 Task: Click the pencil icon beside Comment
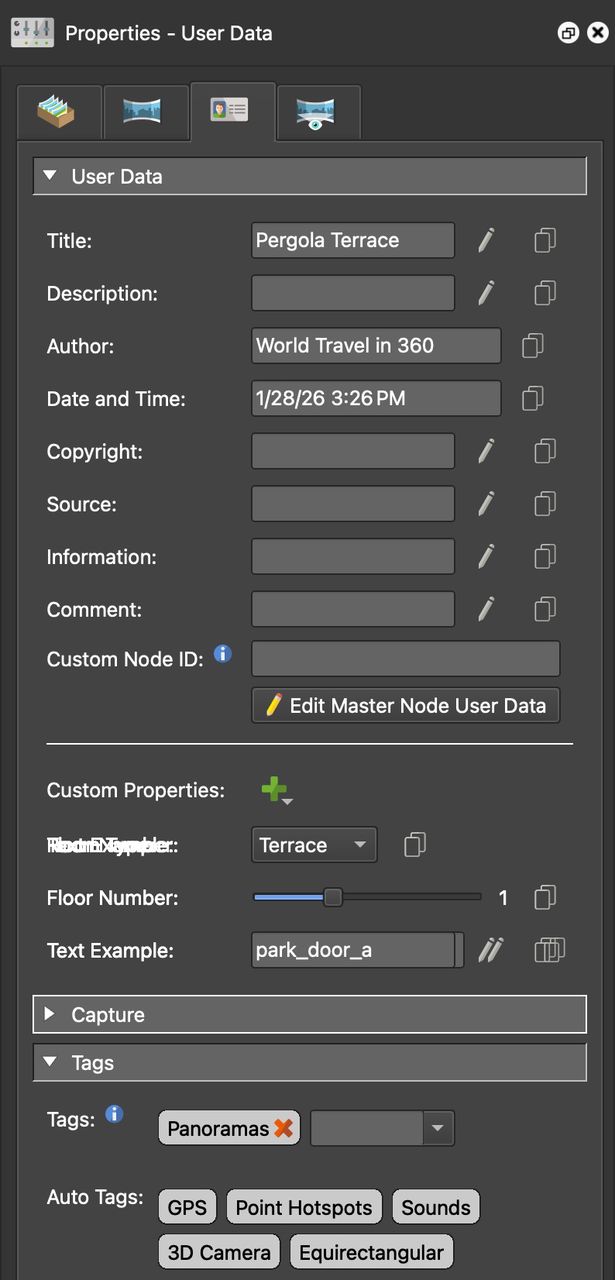(x=486, y=609)
